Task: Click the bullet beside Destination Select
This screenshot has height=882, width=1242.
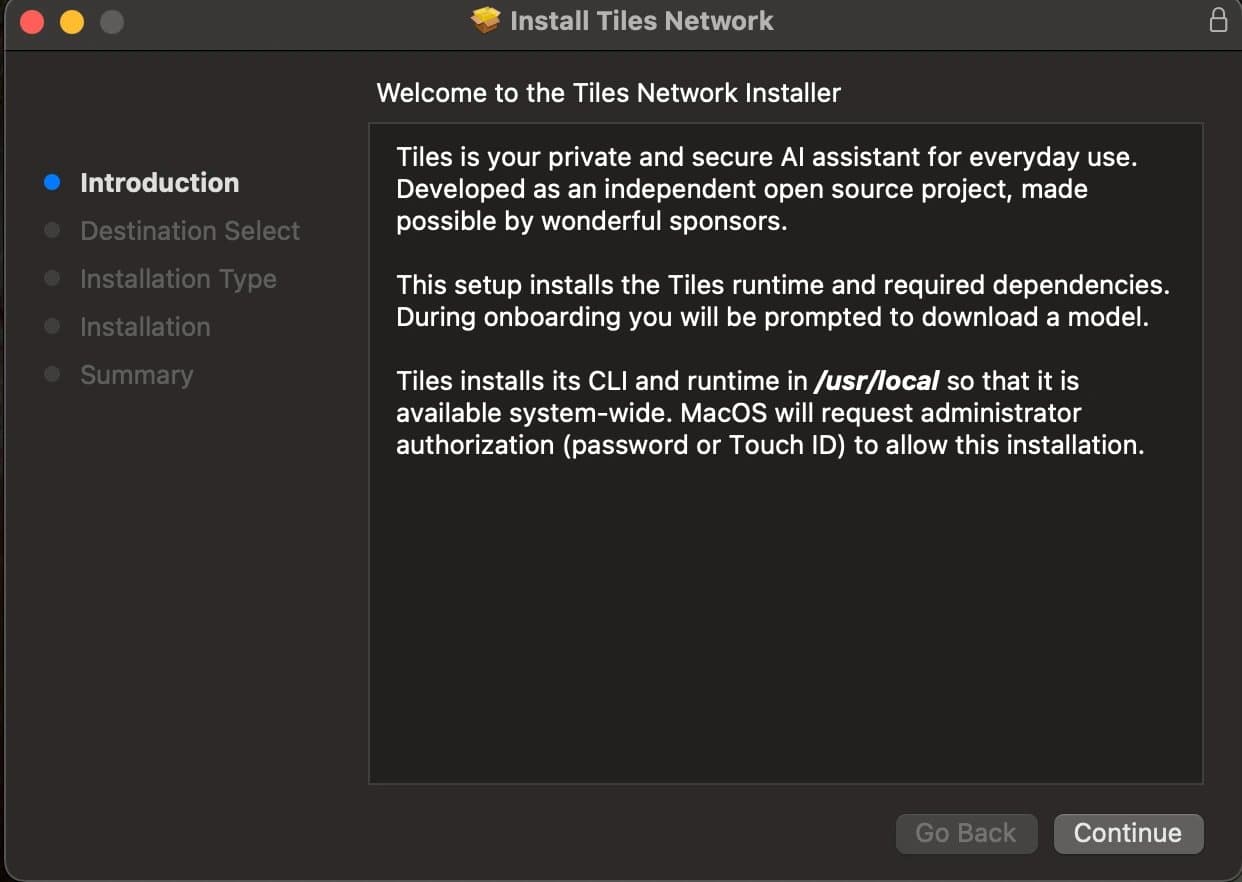Action: click(53, 231)
